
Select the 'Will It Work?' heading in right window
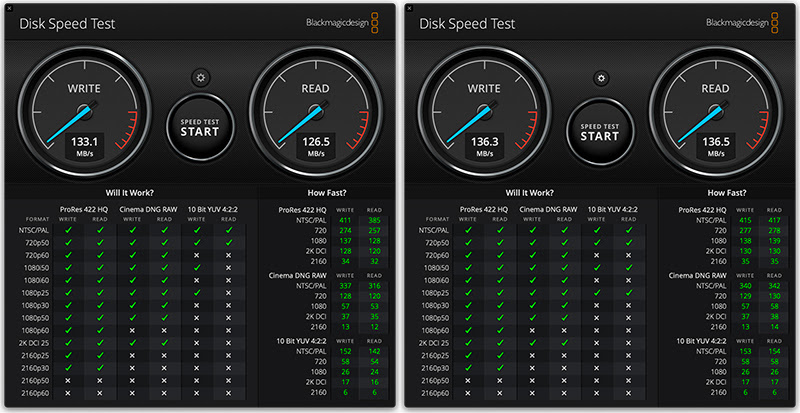pyautogui.click(x=530, y=193)
